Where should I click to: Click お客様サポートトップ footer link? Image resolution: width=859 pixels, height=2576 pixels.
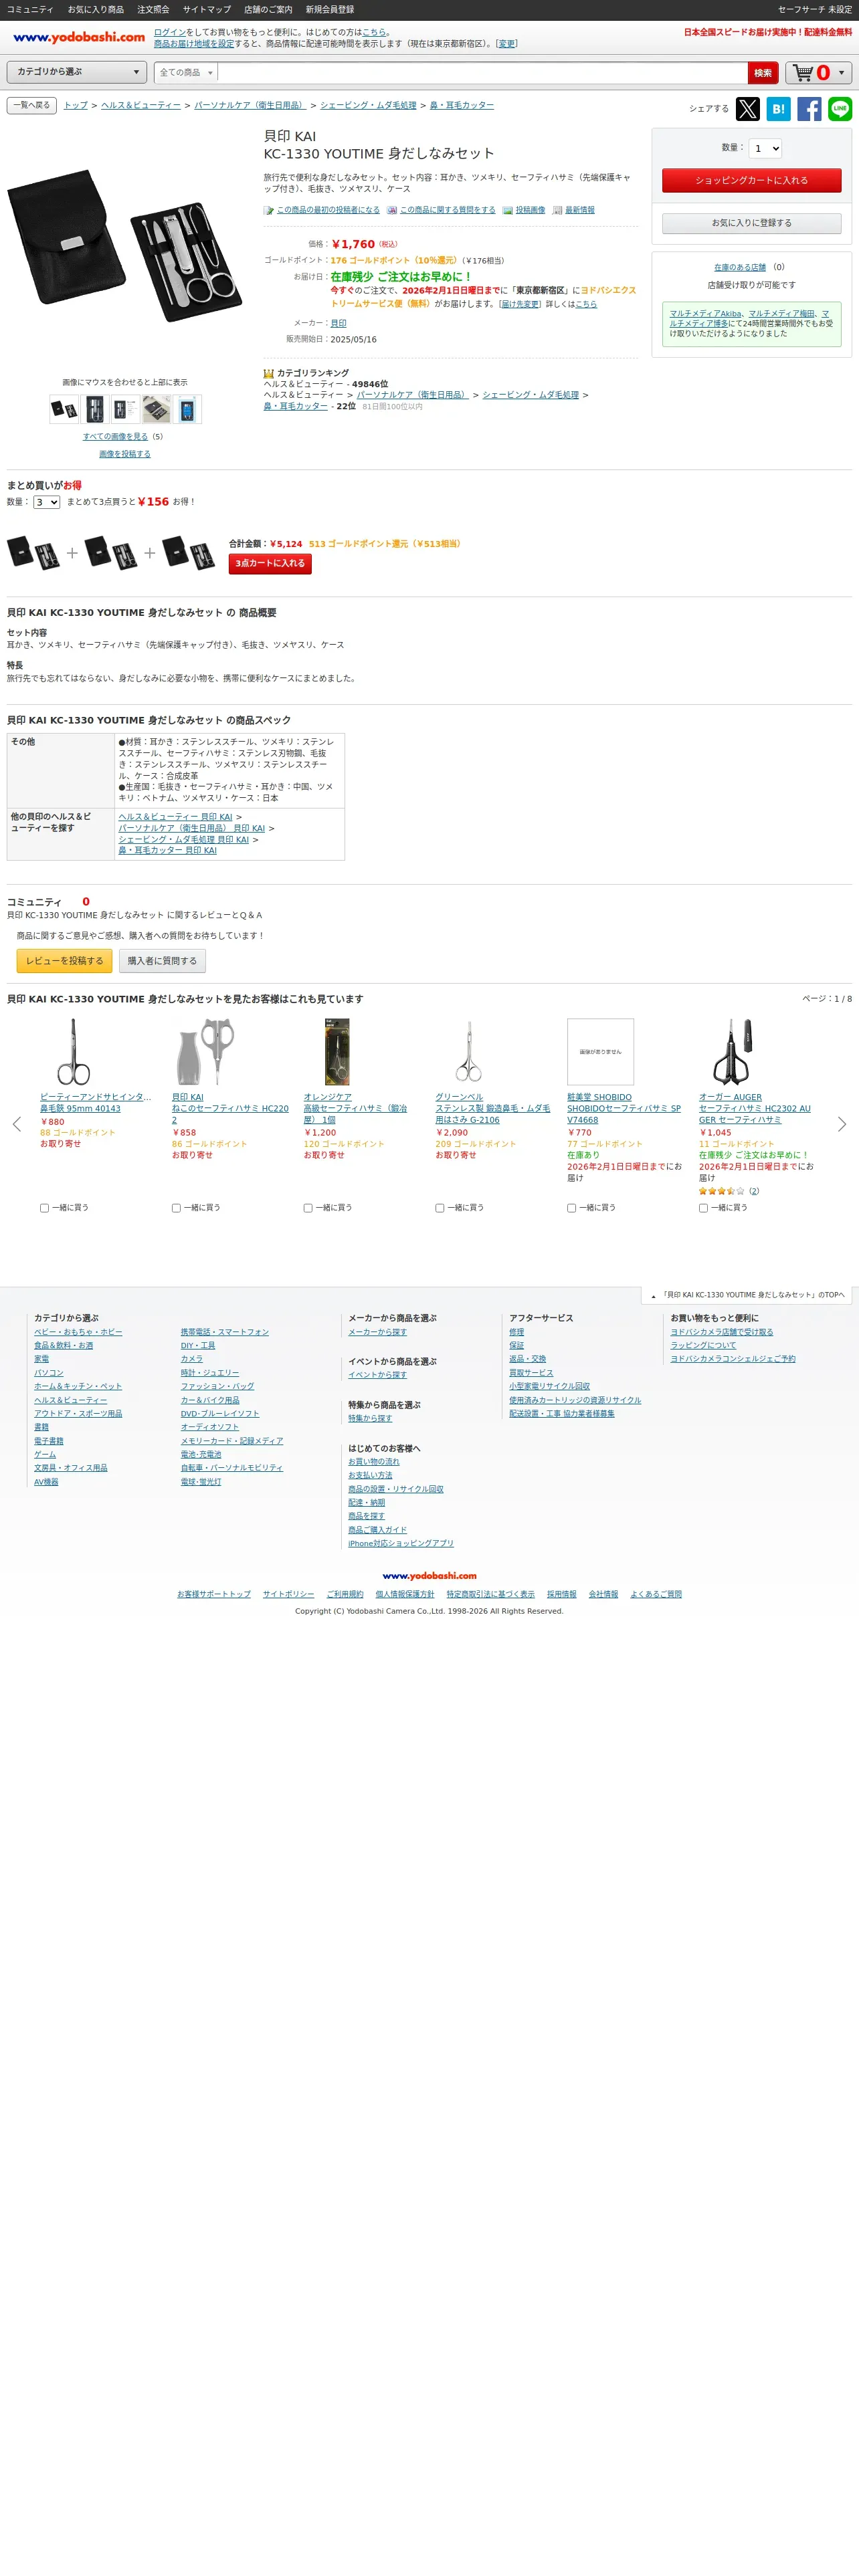click(x=214, y=1594)
